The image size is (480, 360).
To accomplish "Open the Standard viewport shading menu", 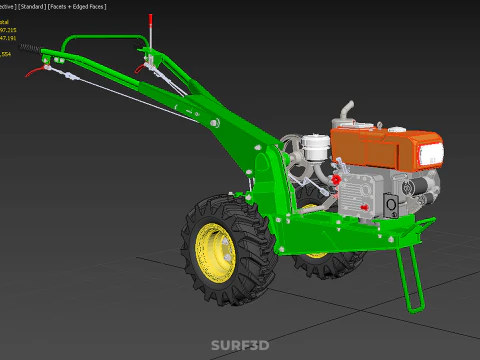I will point(32,7).
